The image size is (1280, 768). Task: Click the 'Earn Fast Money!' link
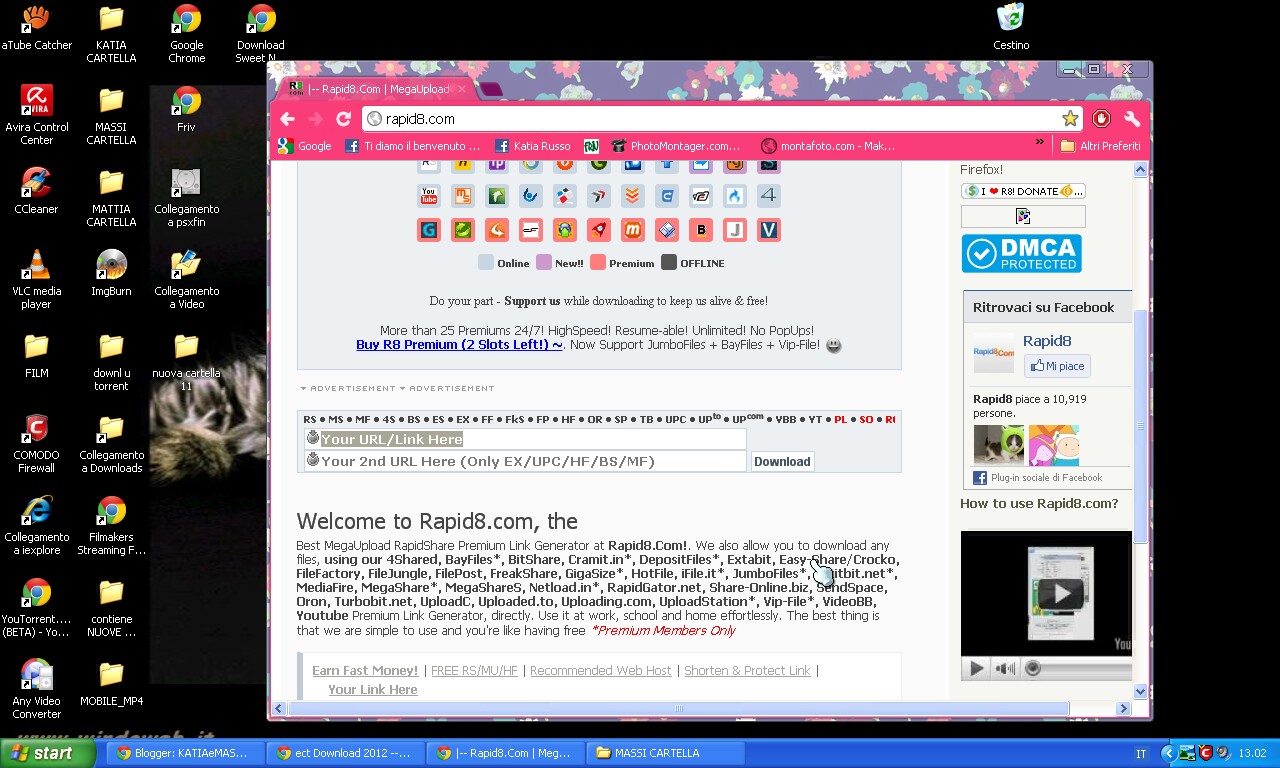pyautogui.click(x=365, y=670)
